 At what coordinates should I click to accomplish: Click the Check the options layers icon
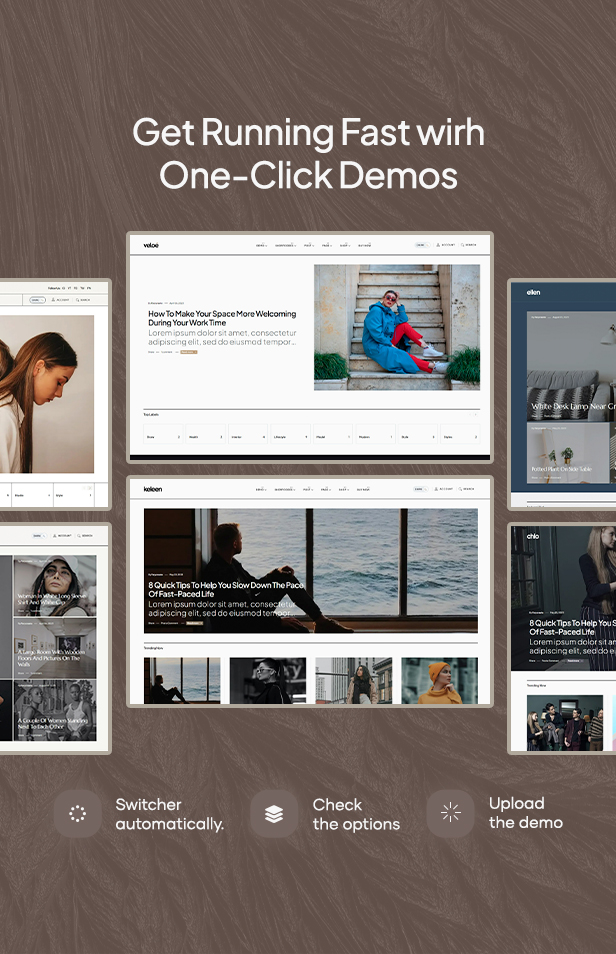274,814
